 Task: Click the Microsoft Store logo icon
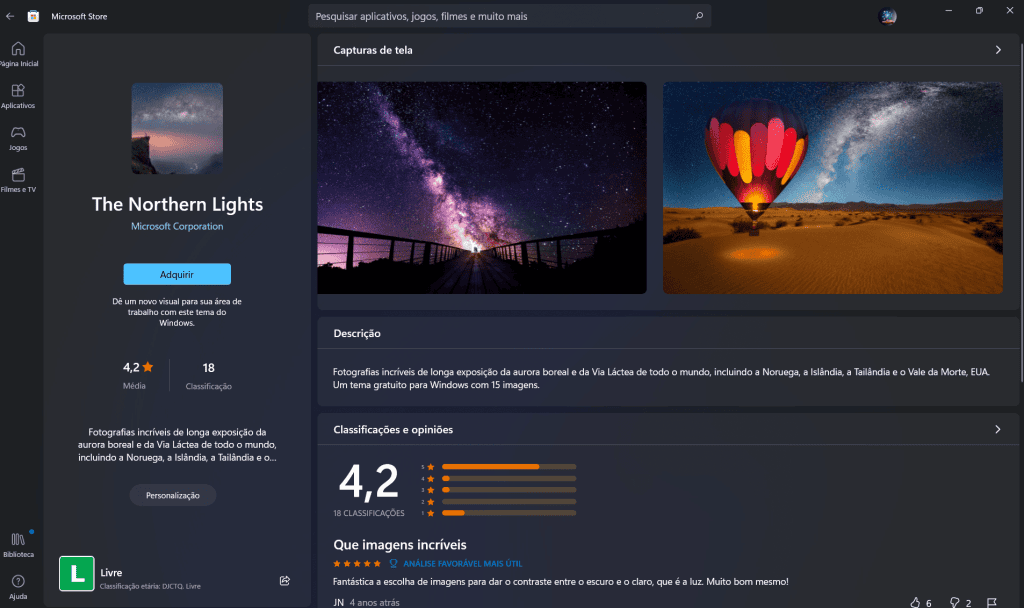click(33, 16)
